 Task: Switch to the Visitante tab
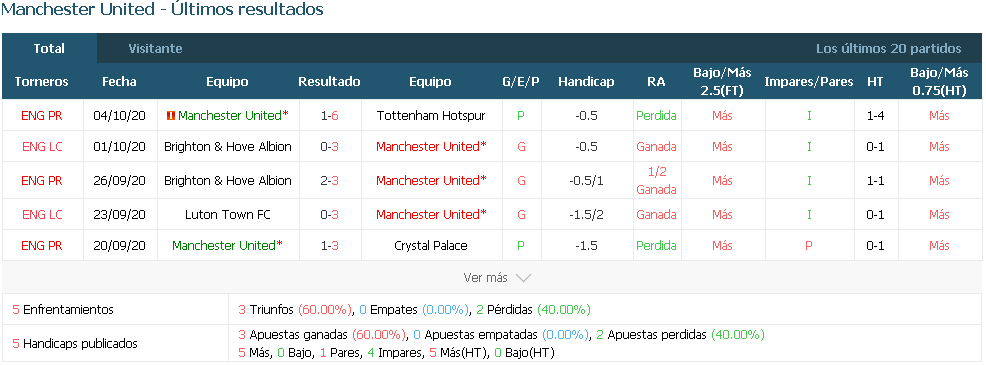[x=155, y=48]
